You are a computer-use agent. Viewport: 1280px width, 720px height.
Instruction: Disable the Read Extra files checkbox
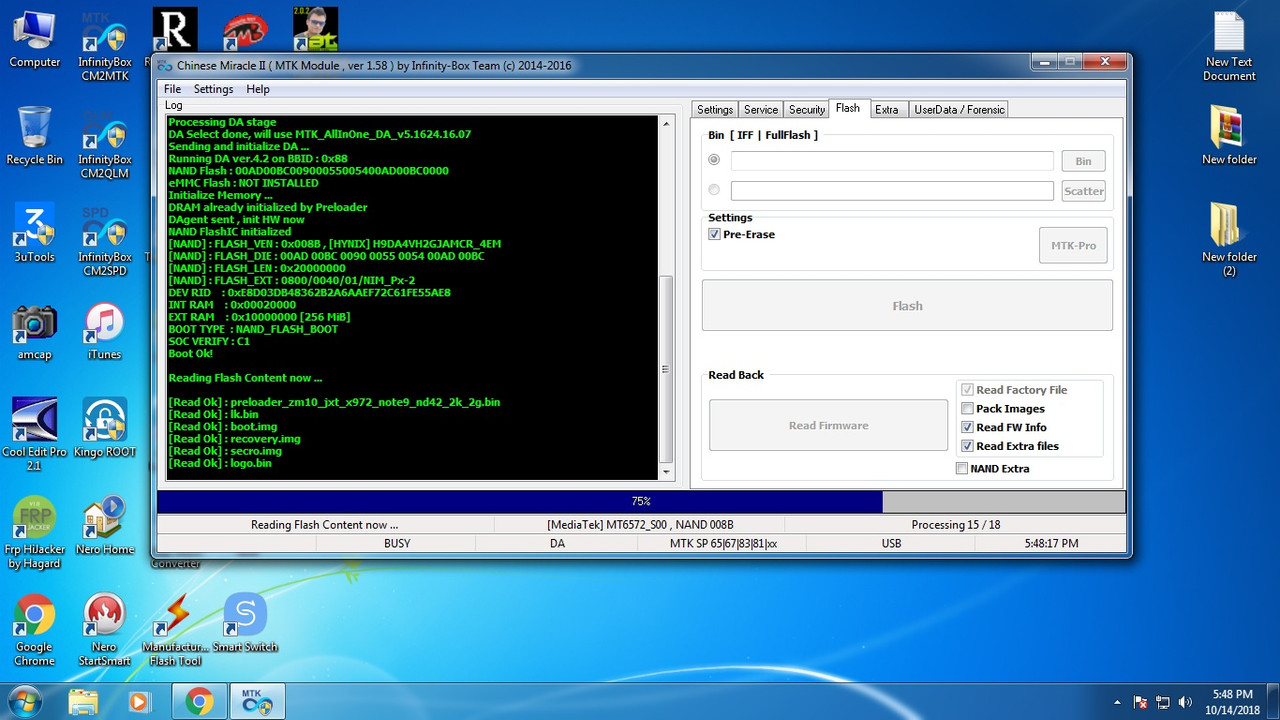coord(967,446)
